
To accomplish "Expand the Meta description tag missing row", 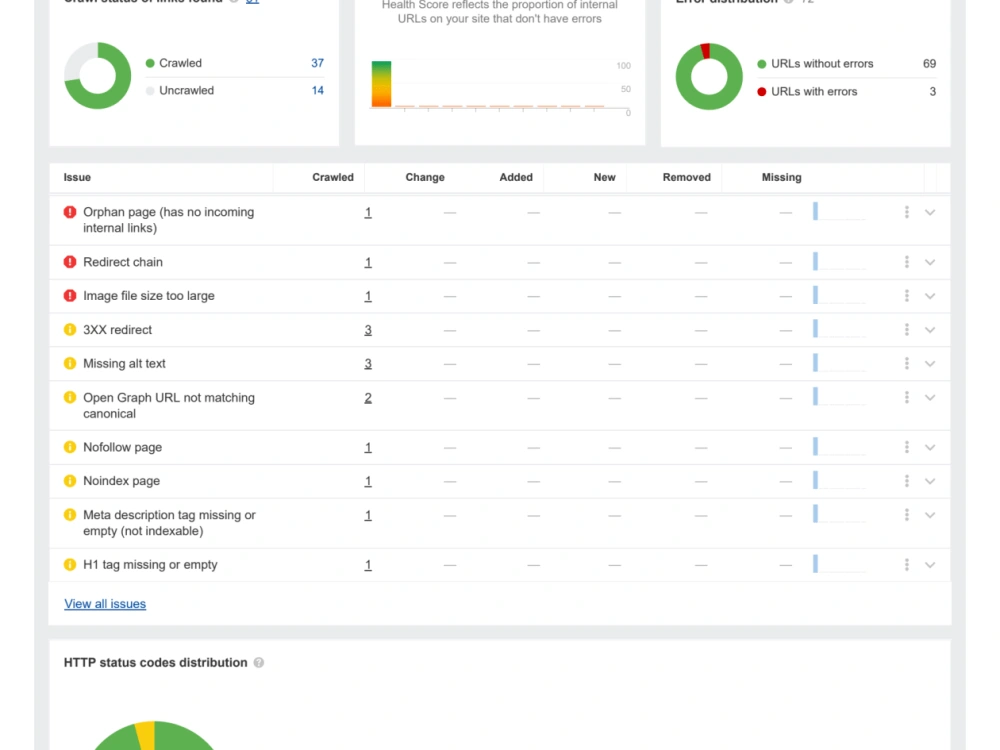I will pyautogui.click(x=930, y=515).
